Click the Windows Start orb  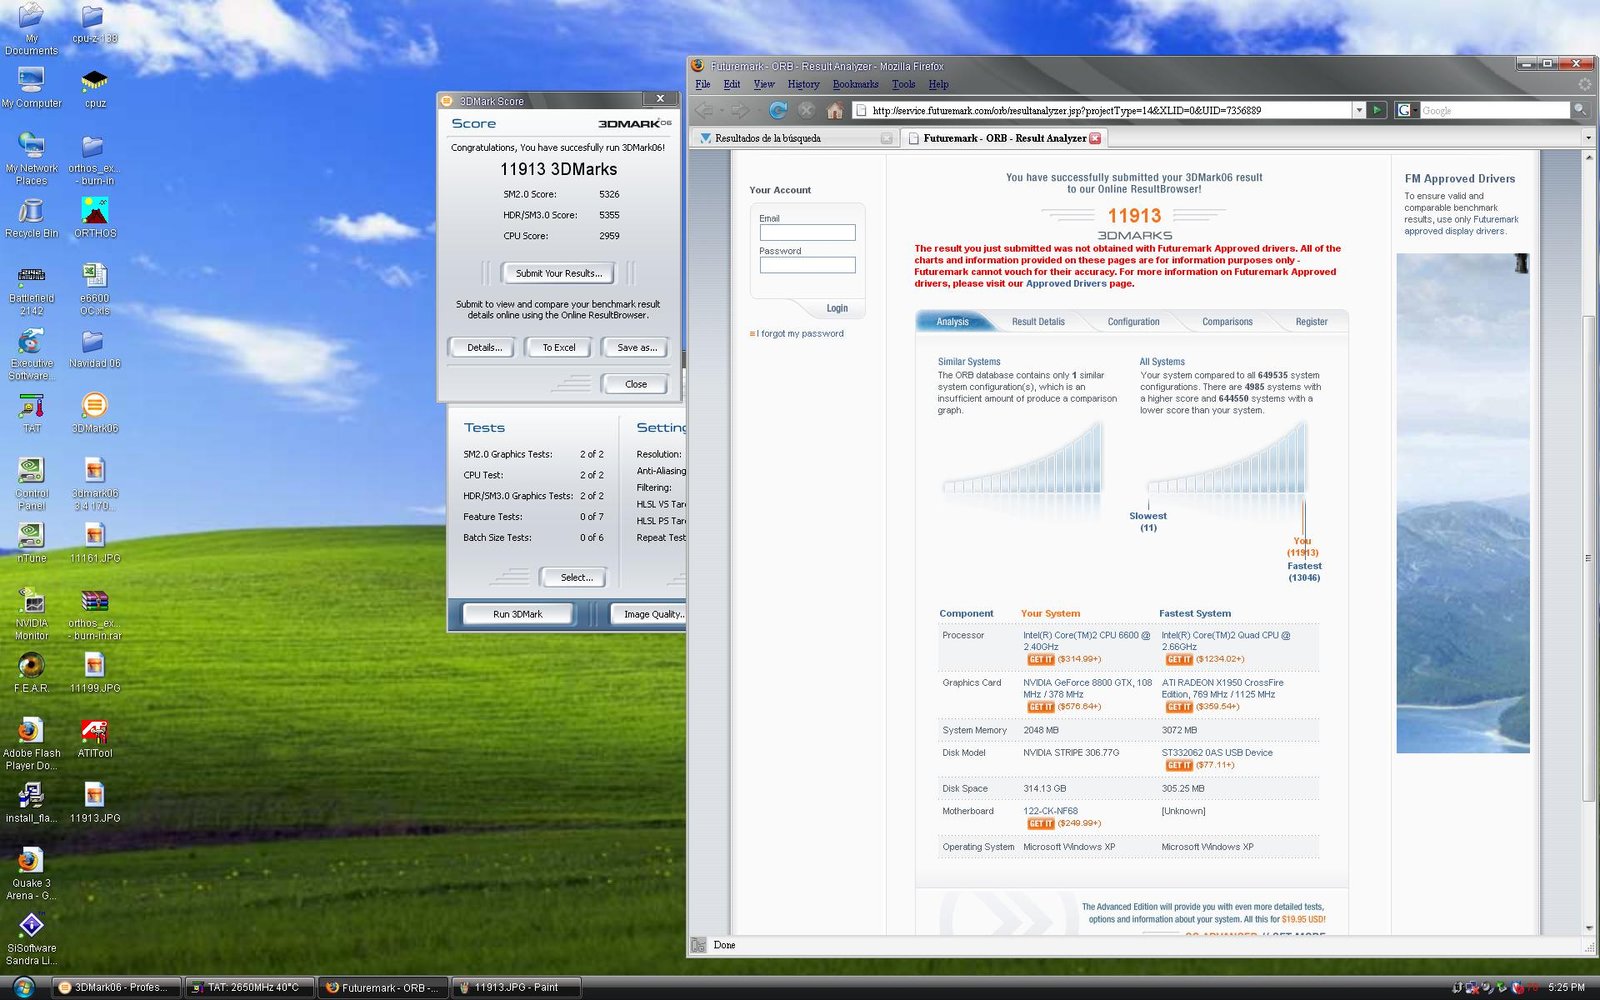[22, 987]
